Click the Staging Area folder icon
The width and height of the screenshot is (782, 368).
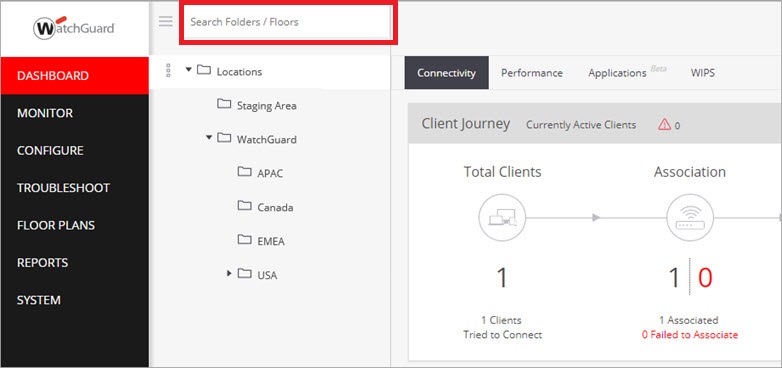click(224, 104)
